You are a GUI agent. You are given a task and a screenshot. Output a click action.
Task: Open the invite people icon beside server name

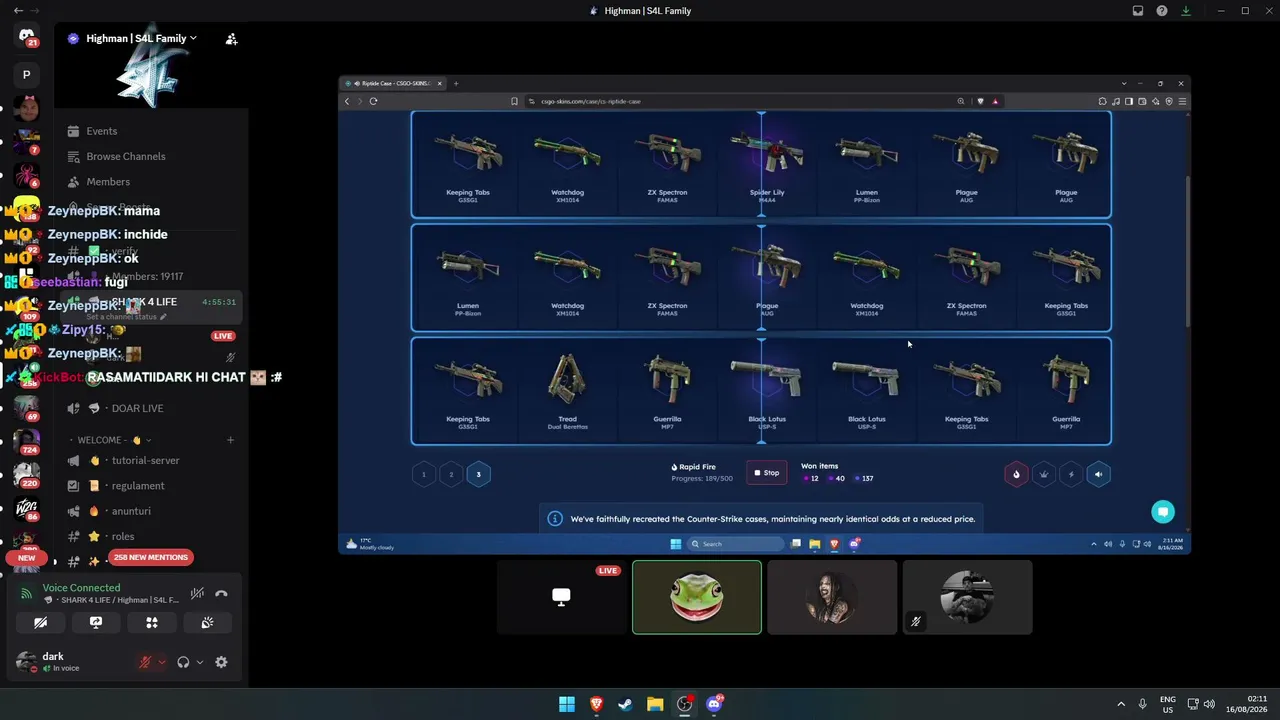pos(231,39)
